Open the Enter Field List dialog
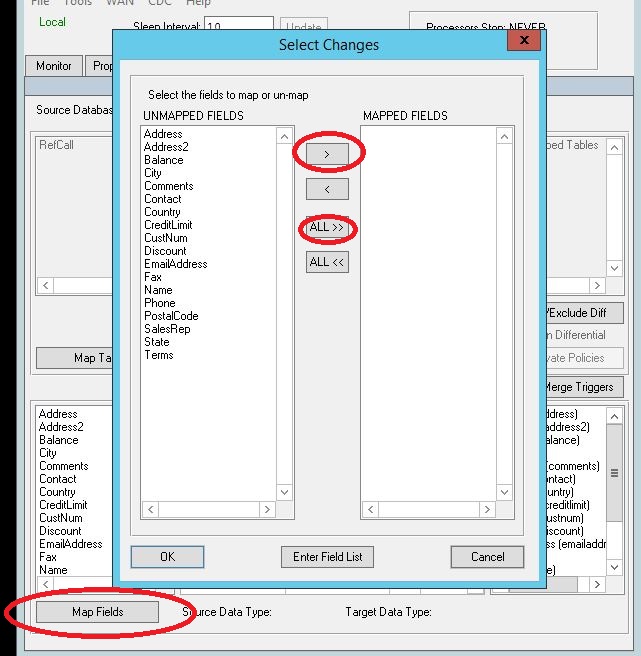Viewport: 641px width, 656px height. (x=327, y=557)
